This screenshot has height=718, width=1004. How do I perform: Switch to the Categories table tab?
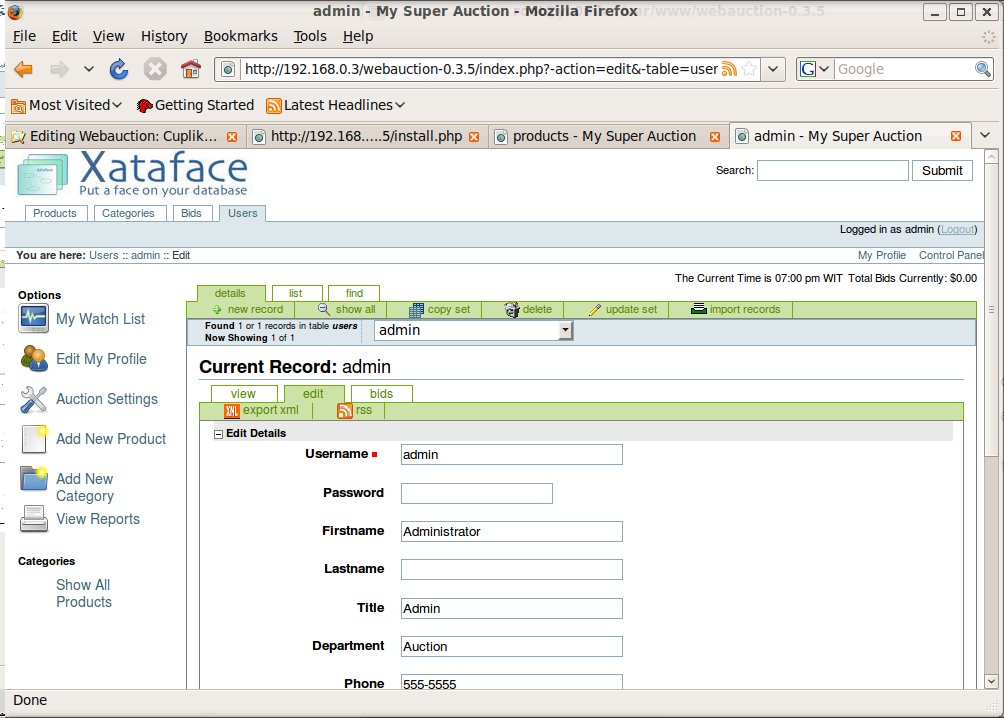[x=128, y=213]
